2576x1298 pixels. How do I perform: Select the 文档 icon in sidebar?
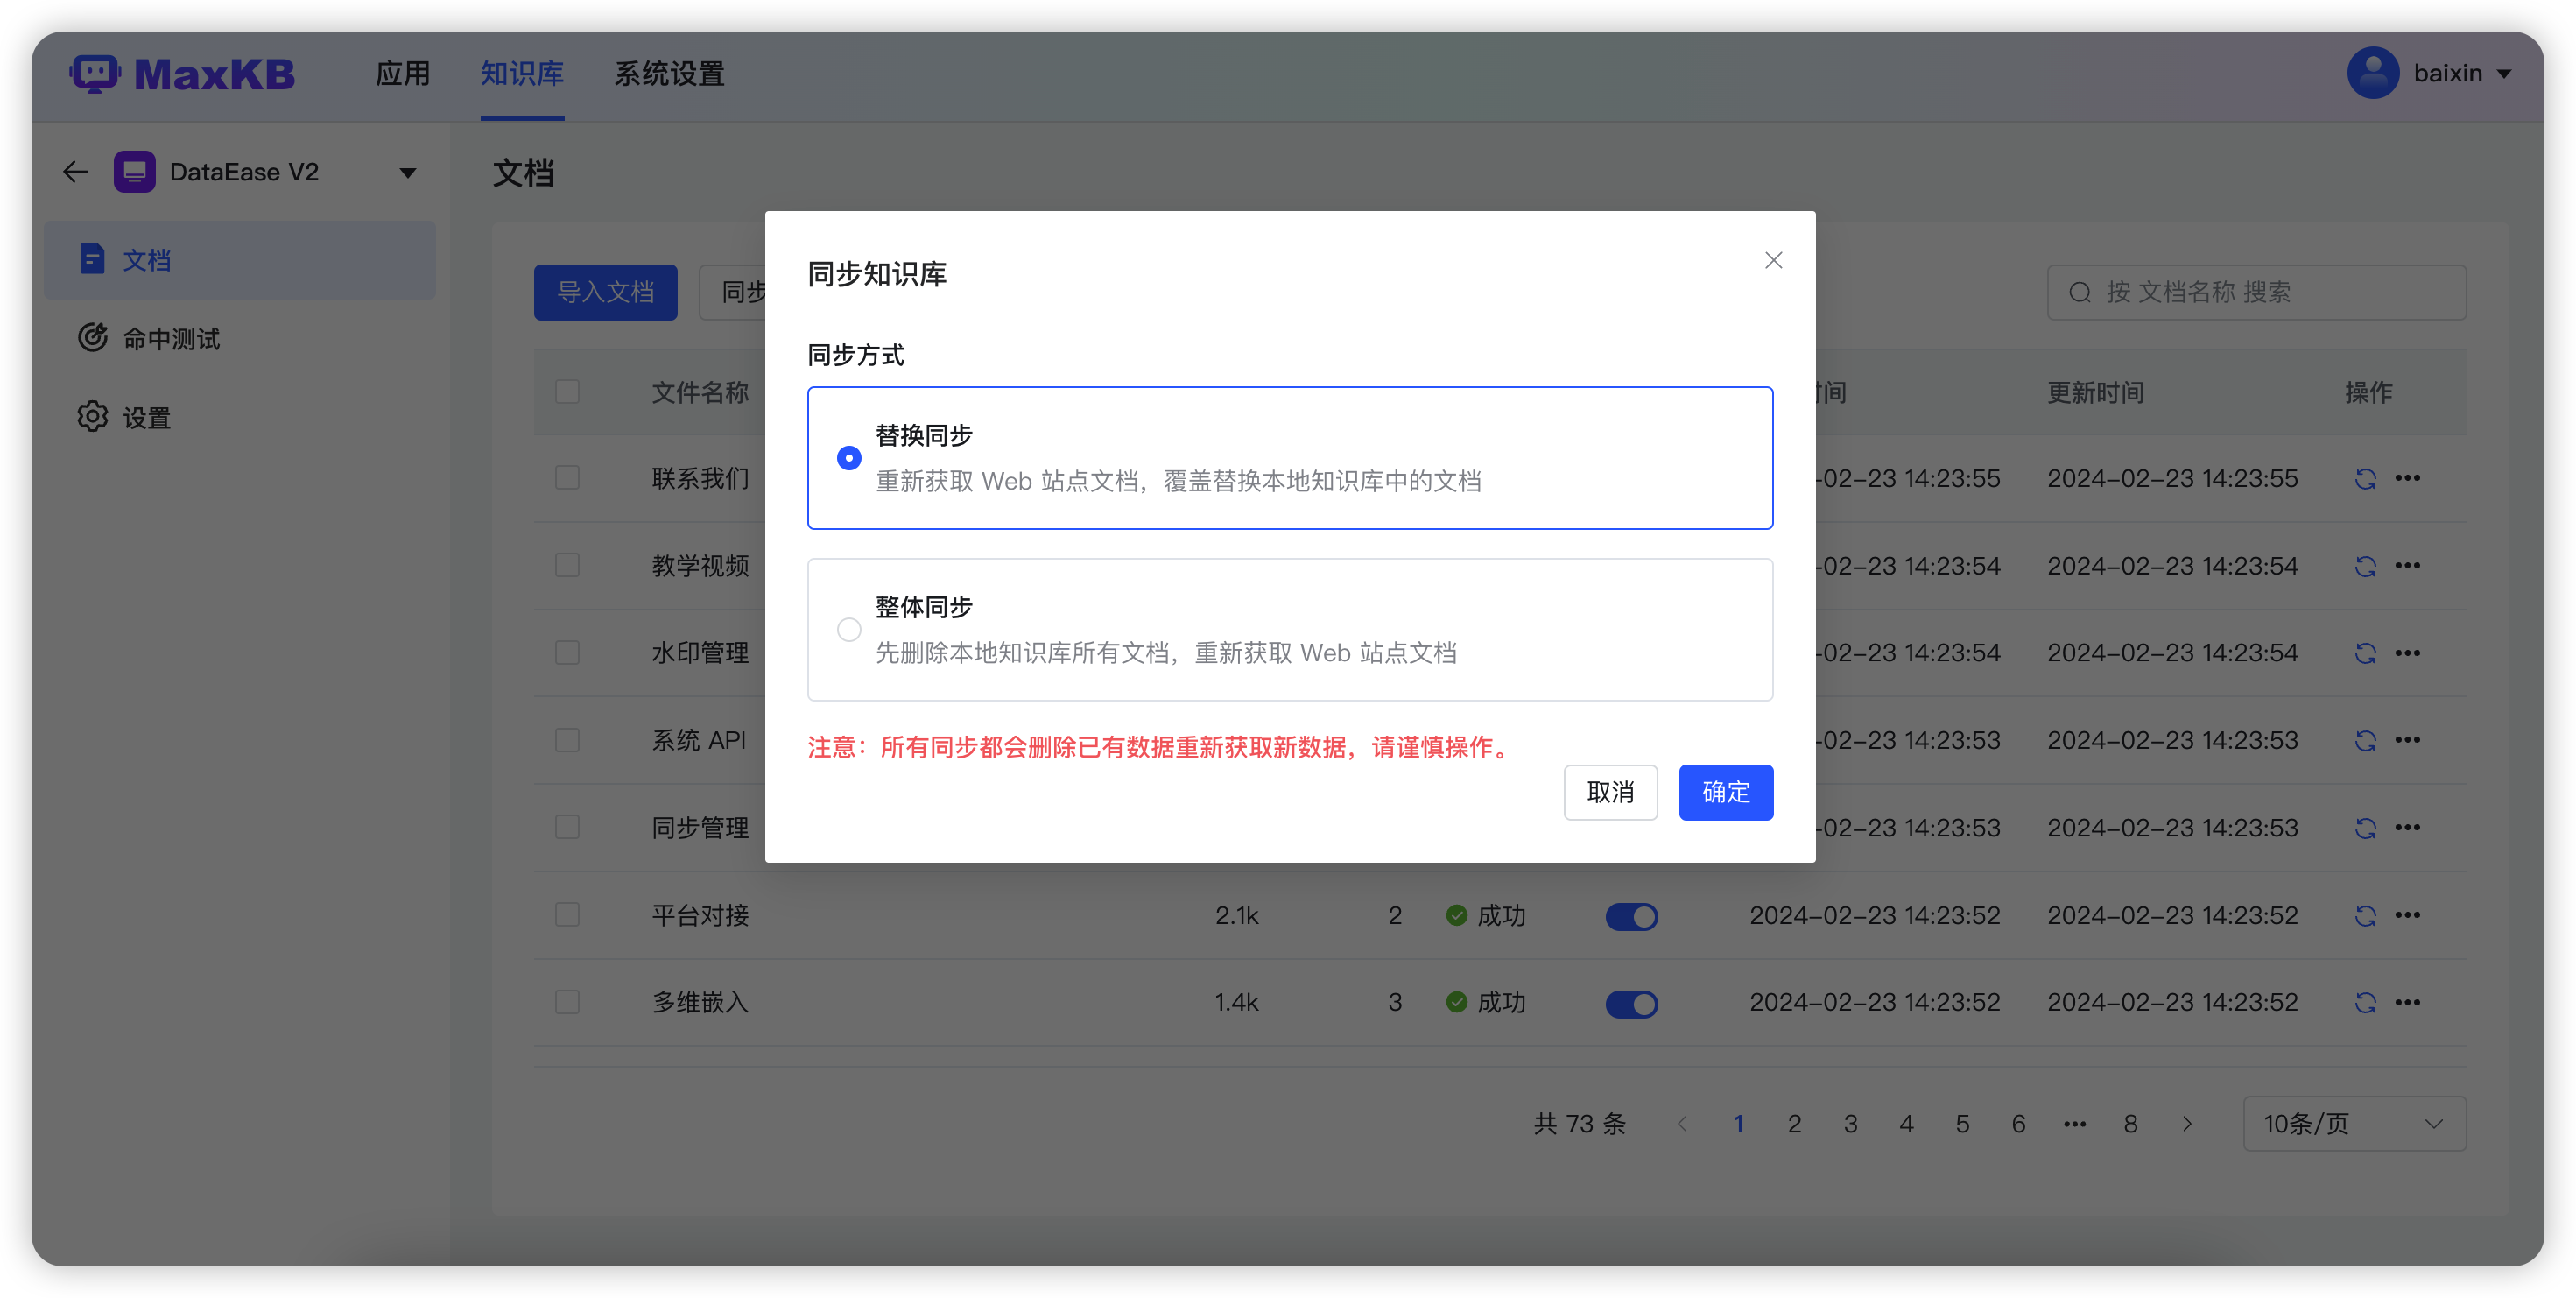point(93,258)
